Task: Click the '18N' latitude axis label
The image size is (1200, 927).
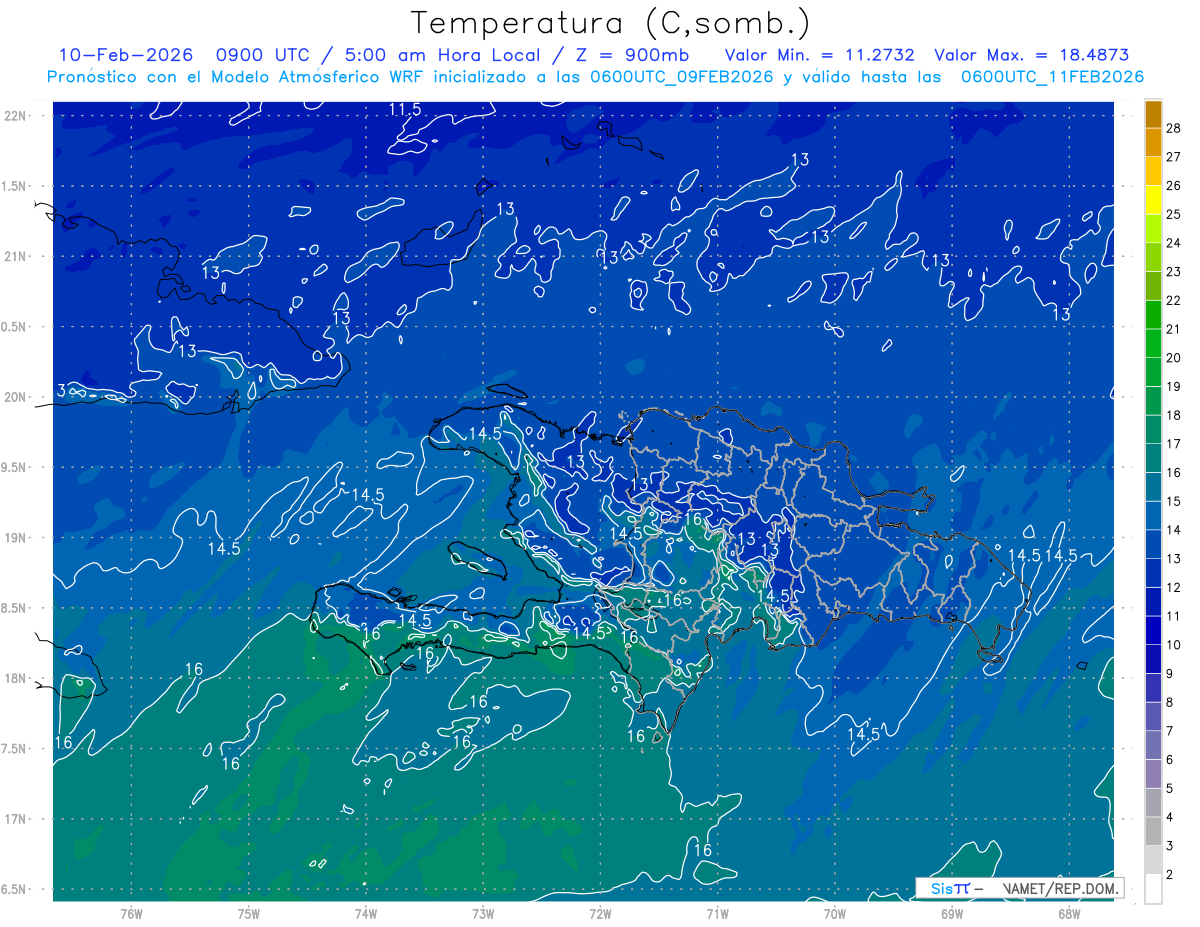Action: point(15,679)
